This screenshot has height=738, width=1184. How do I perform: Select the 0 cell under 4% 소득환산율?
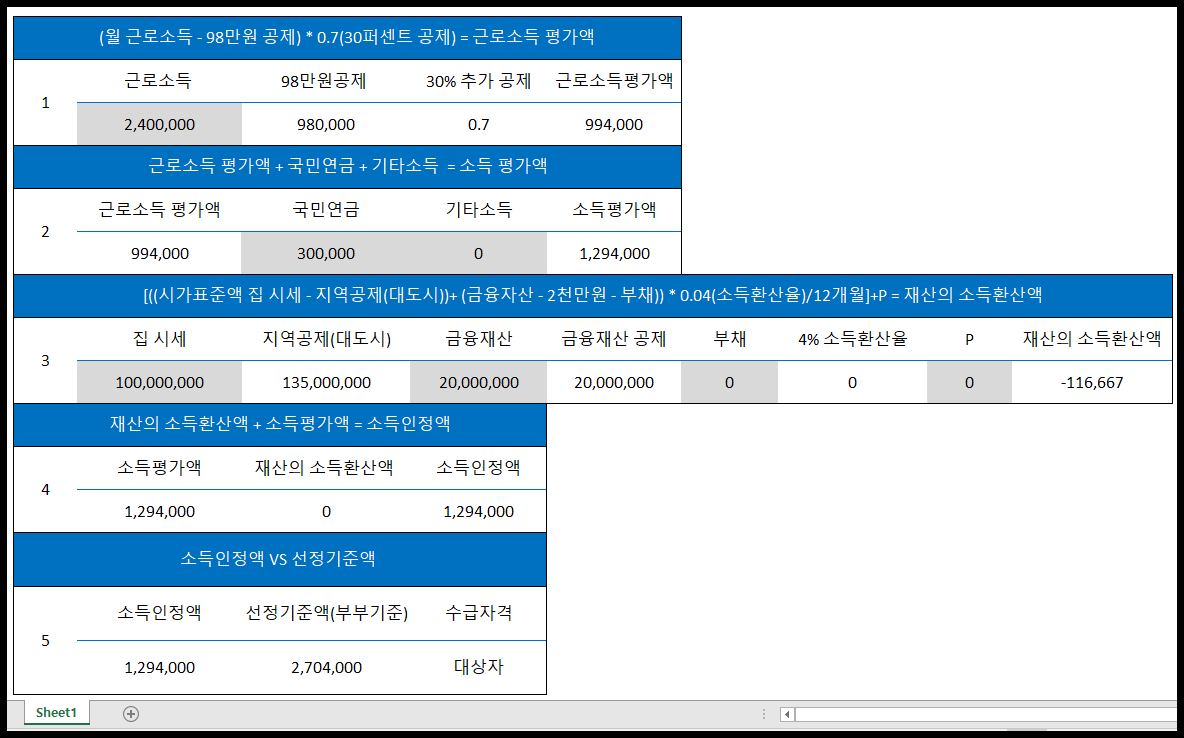point(853,383)
